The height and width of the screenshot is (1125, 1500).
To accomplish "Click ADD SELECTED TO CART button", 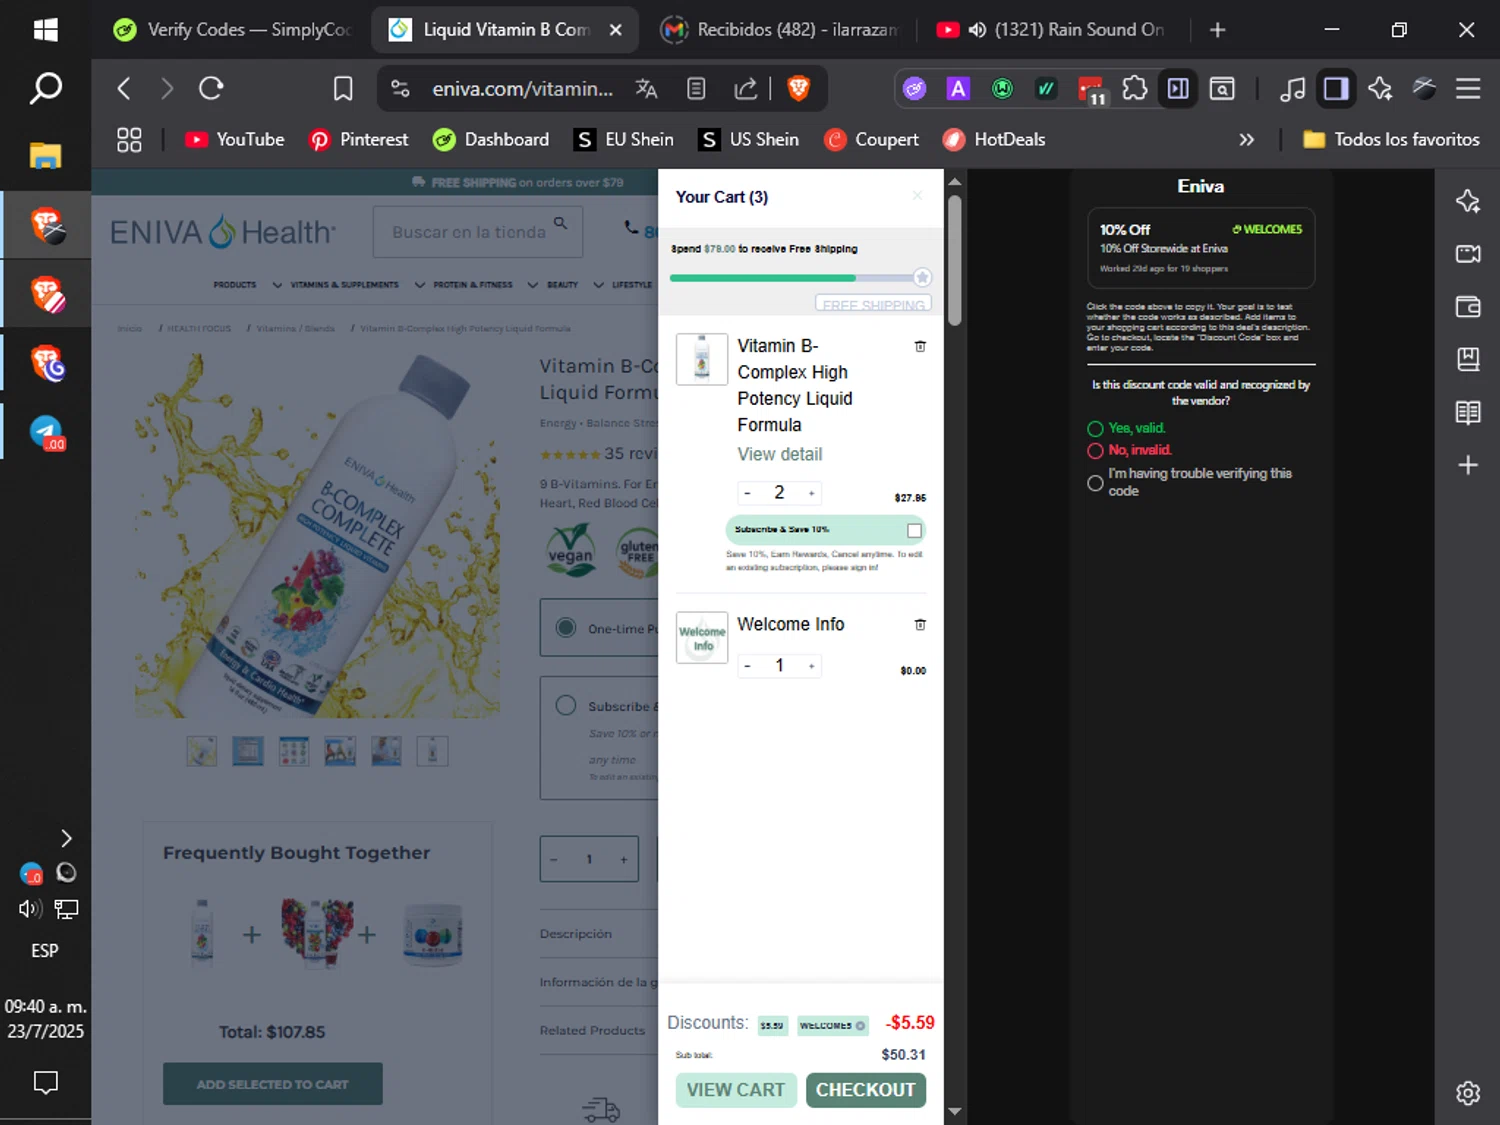I will point(273,1084).
